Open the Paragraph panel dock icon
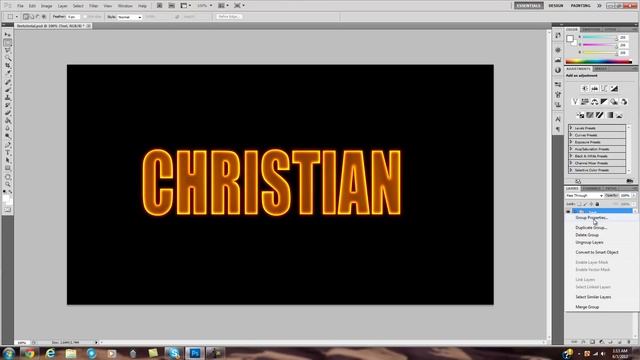The image size is (640, 360). pyautogui.click(x=558, y=129)
